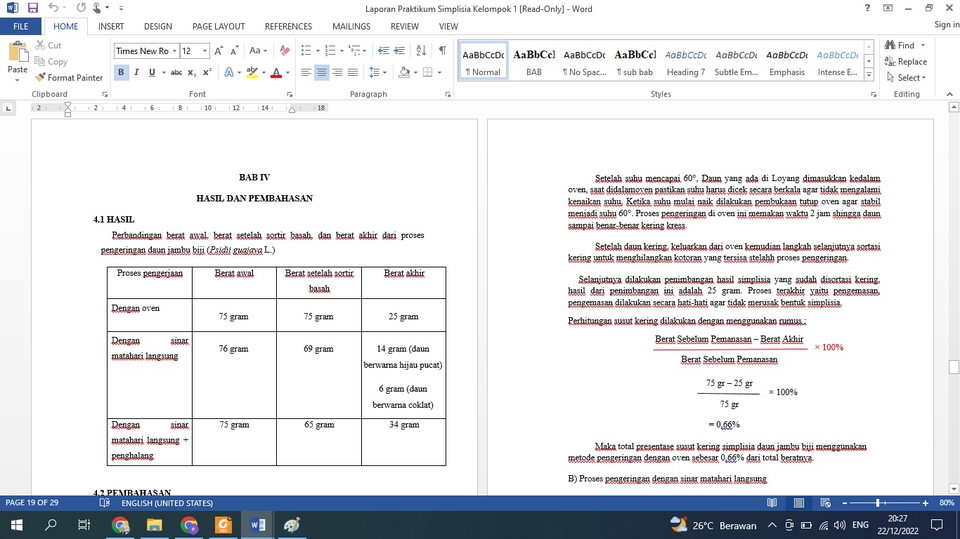Apply superscript formatting
Screen dimensions: 960x539
(x=207, y=72)
